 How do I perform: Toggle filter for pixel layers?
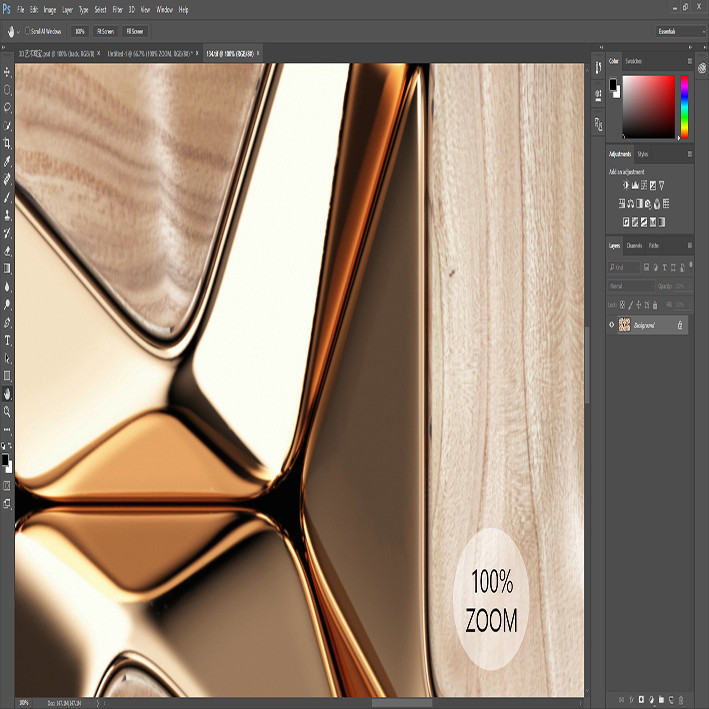(646, 267)
